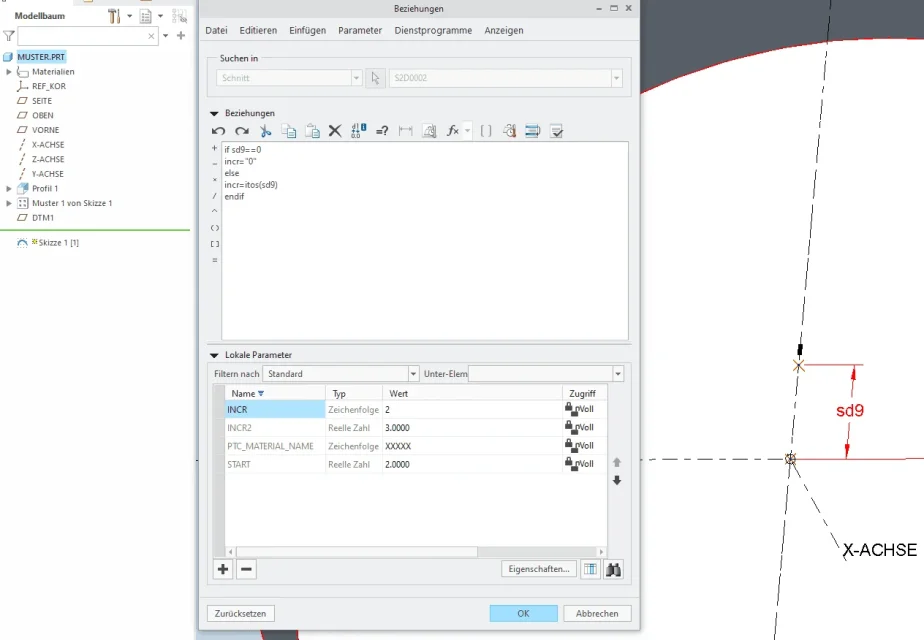This screenshot has width=924, height=640.
Task: Open model tree settings hammer icon
Action: pyautogui.click(x=114, y=16)
